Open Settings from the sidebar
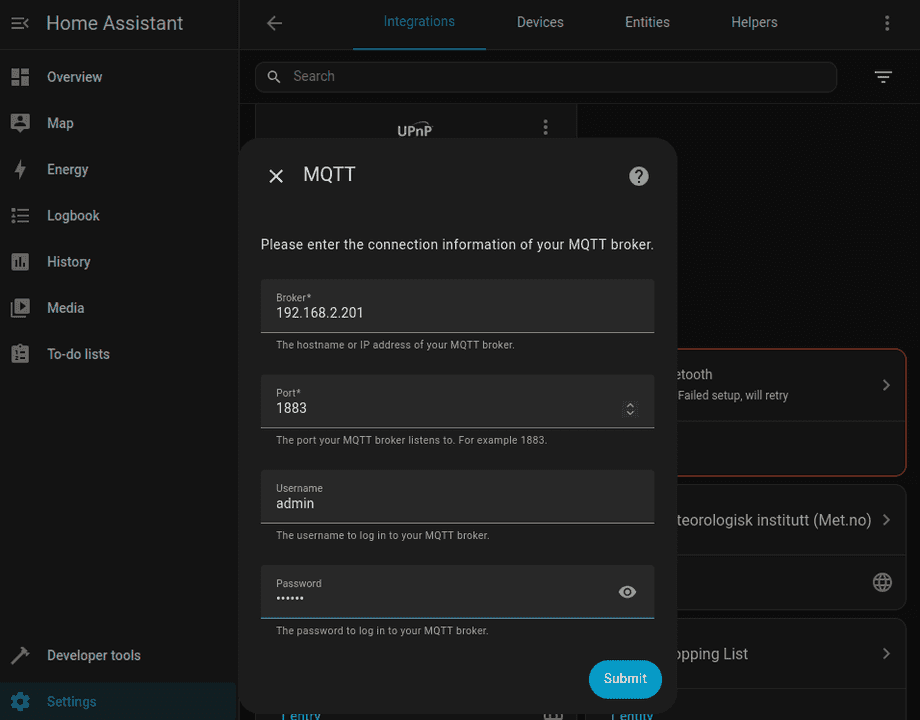This screenshot has width=920, height=720. click(x=71, y=701)
